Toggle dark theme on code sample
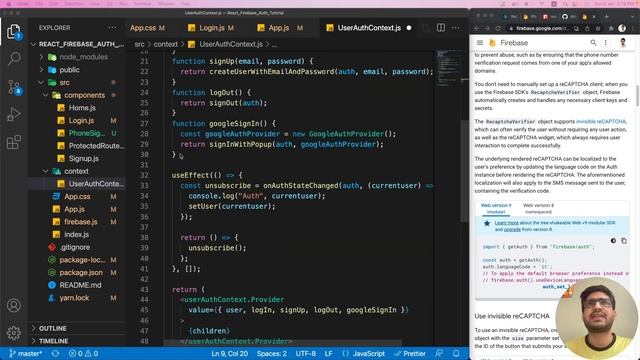 click(x=613, y=241)
